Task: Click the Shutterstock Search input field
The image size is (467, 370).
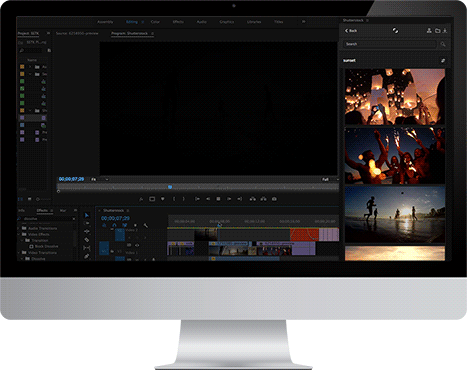Action: (390, 44)
